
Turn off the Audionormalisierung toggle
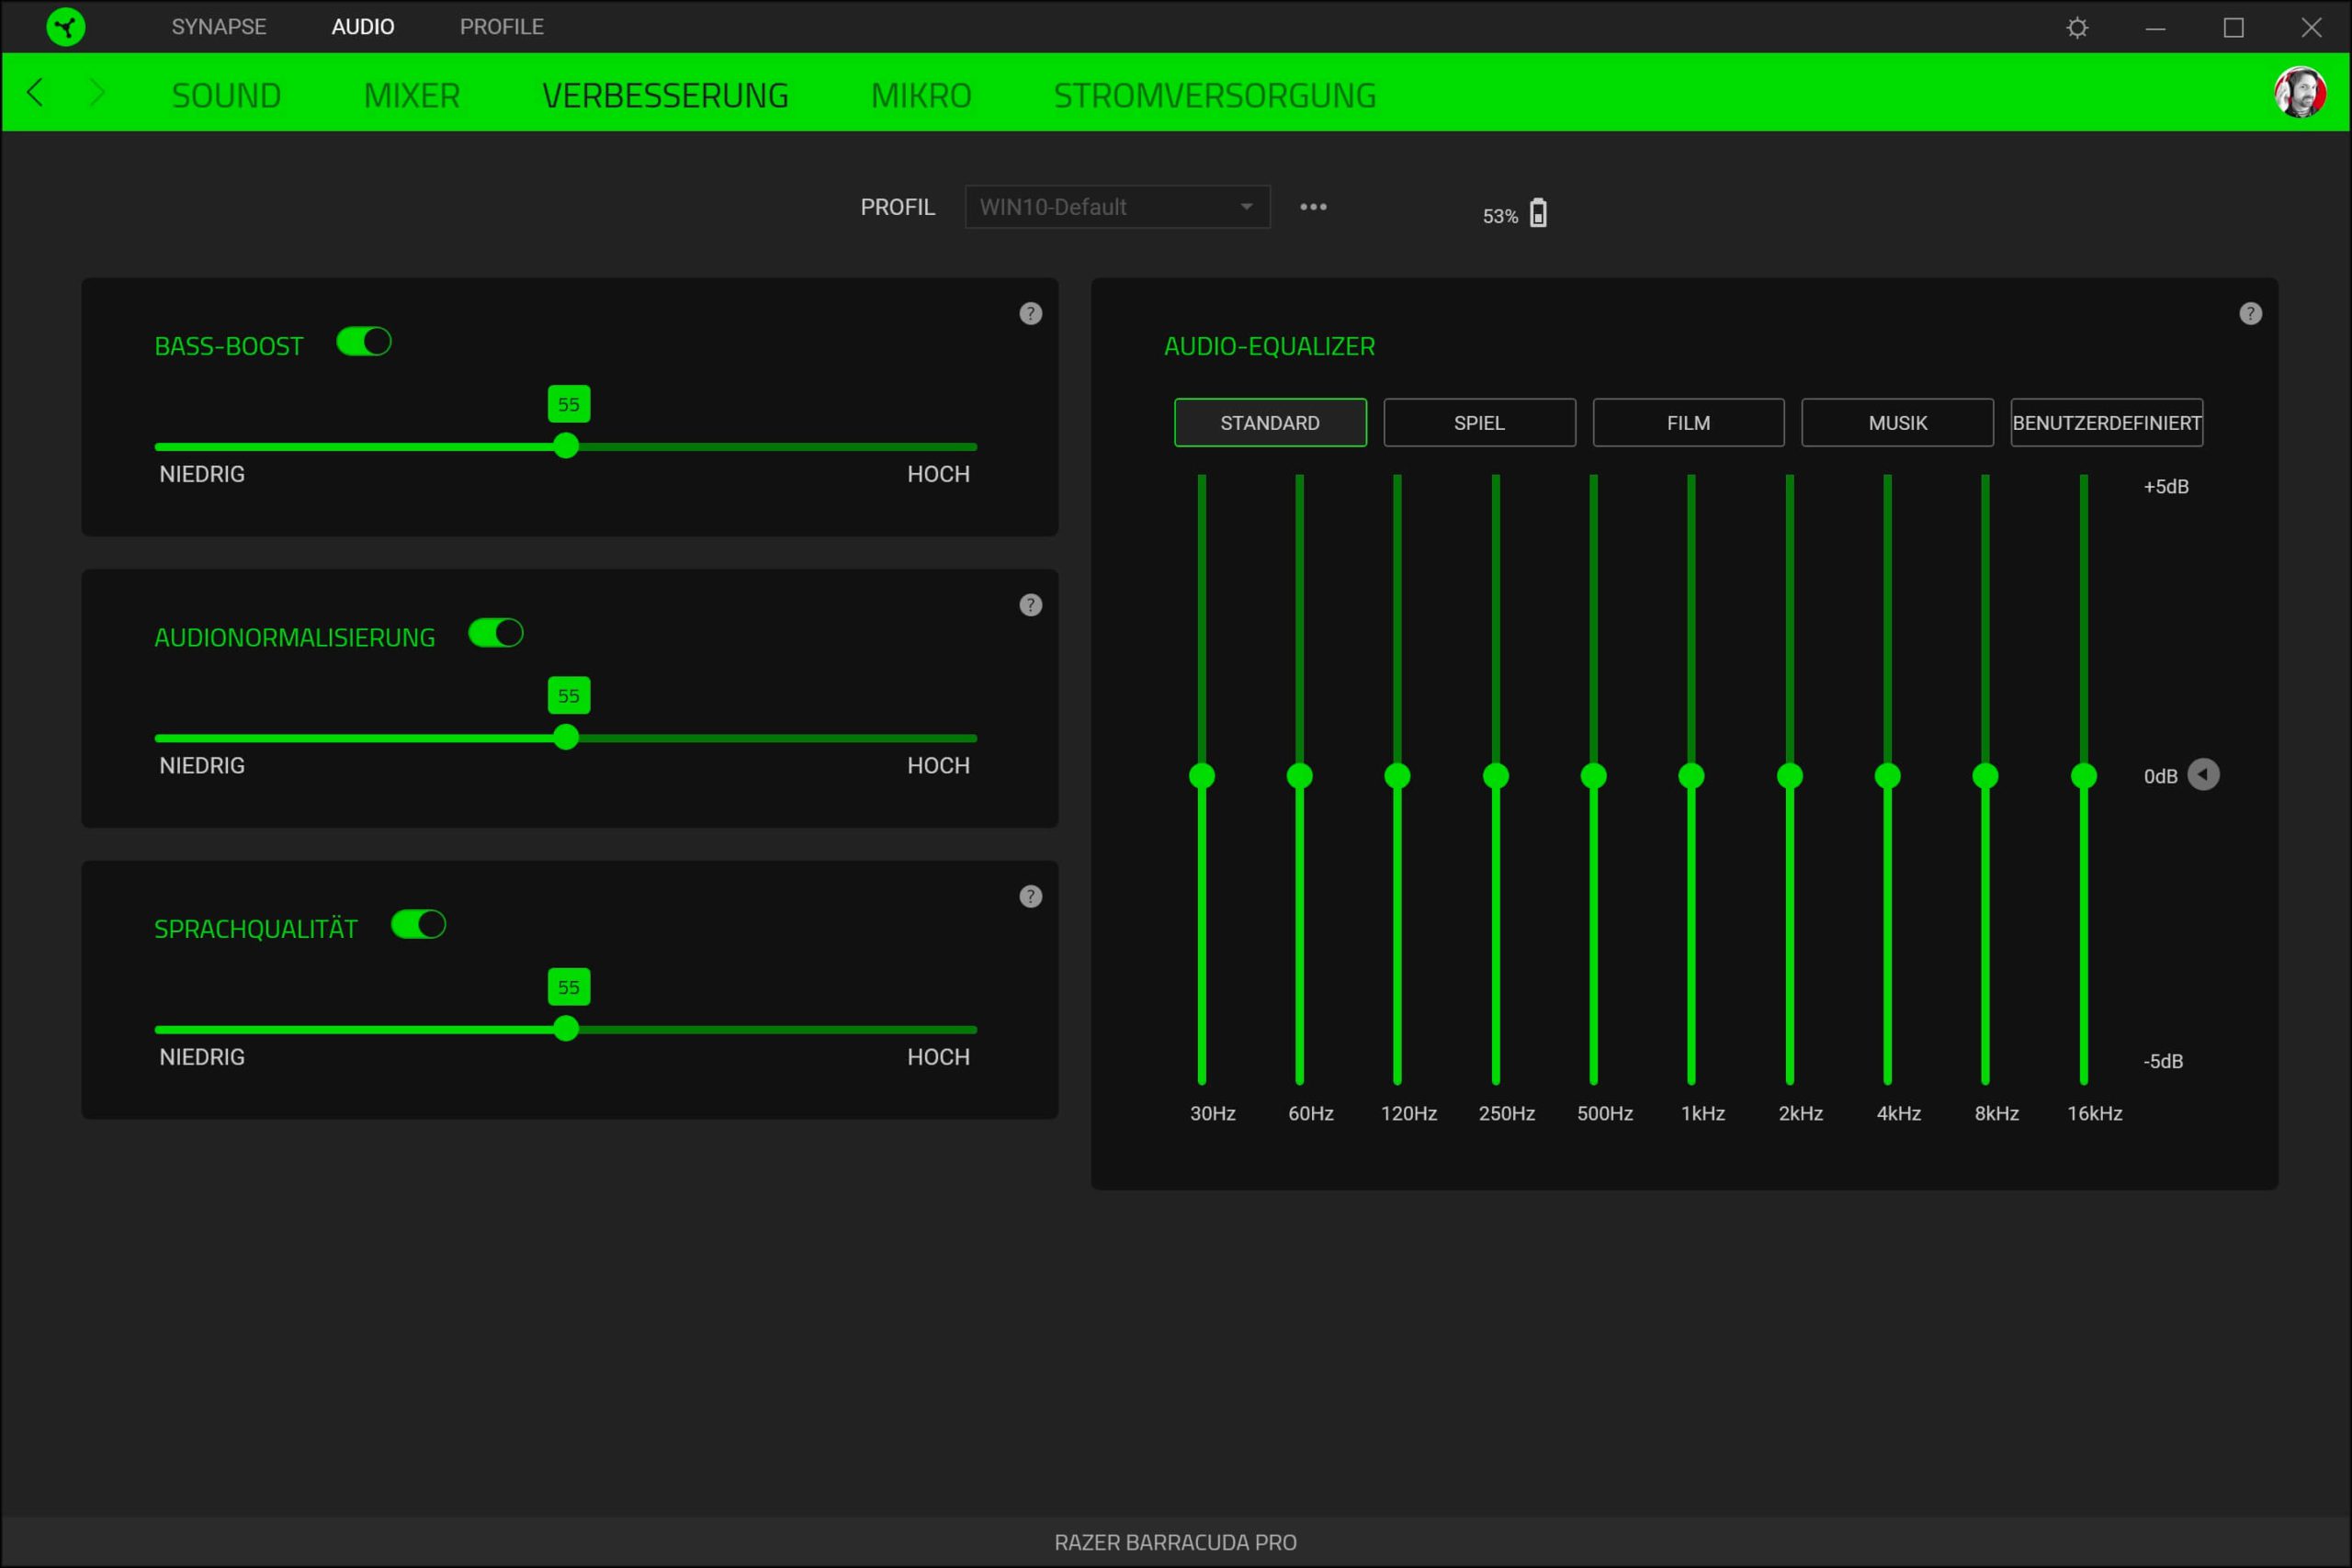496,633
